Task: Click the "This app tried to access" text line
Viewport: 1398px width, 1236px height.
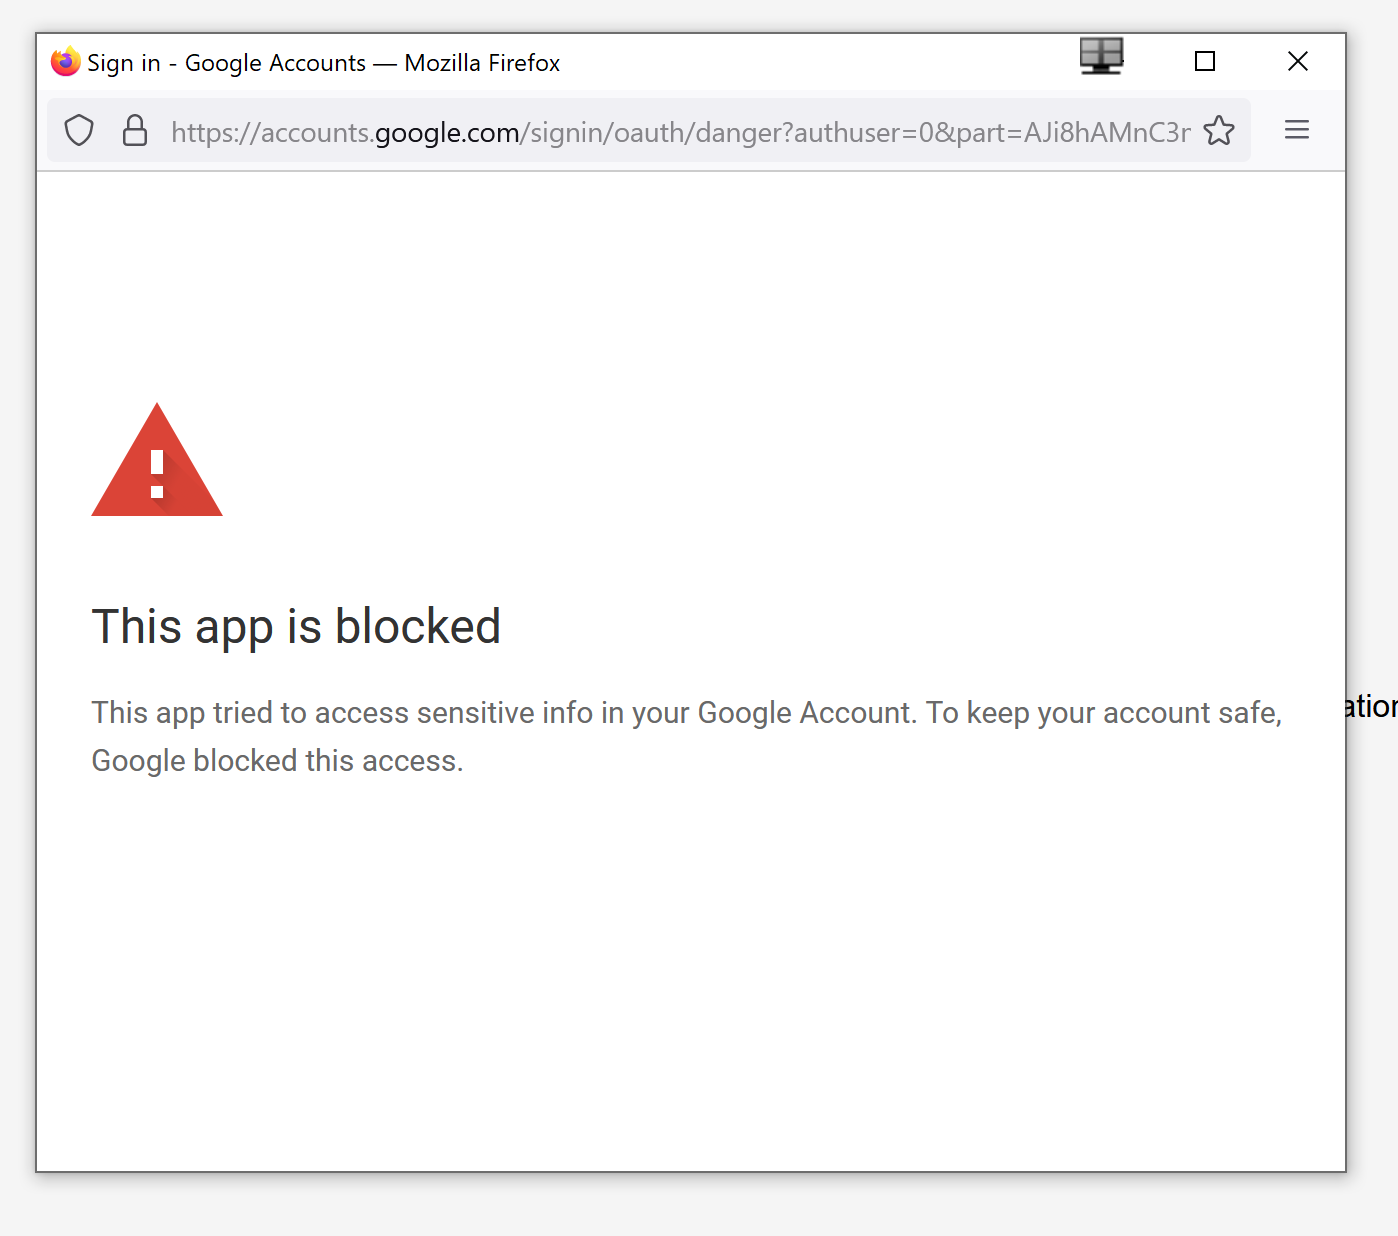Action: point(686,713)
